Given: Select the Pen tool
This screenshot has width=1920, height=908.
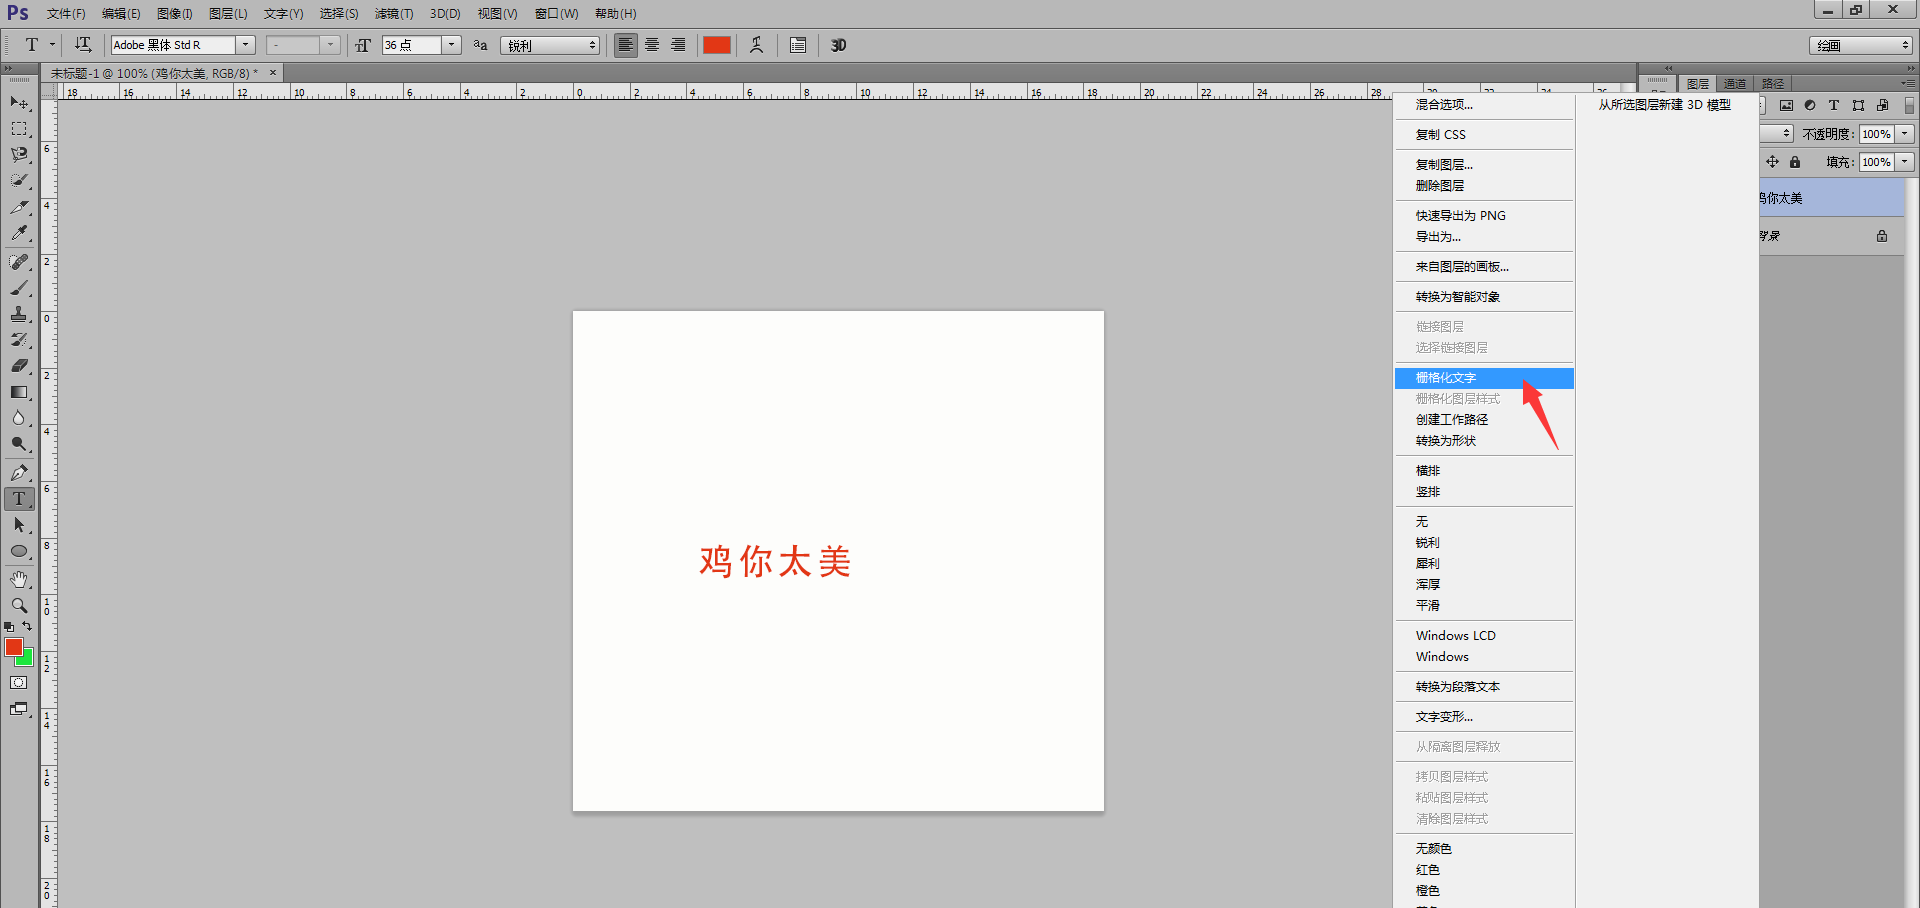Looking at the screenshot, I should (19, 473).
